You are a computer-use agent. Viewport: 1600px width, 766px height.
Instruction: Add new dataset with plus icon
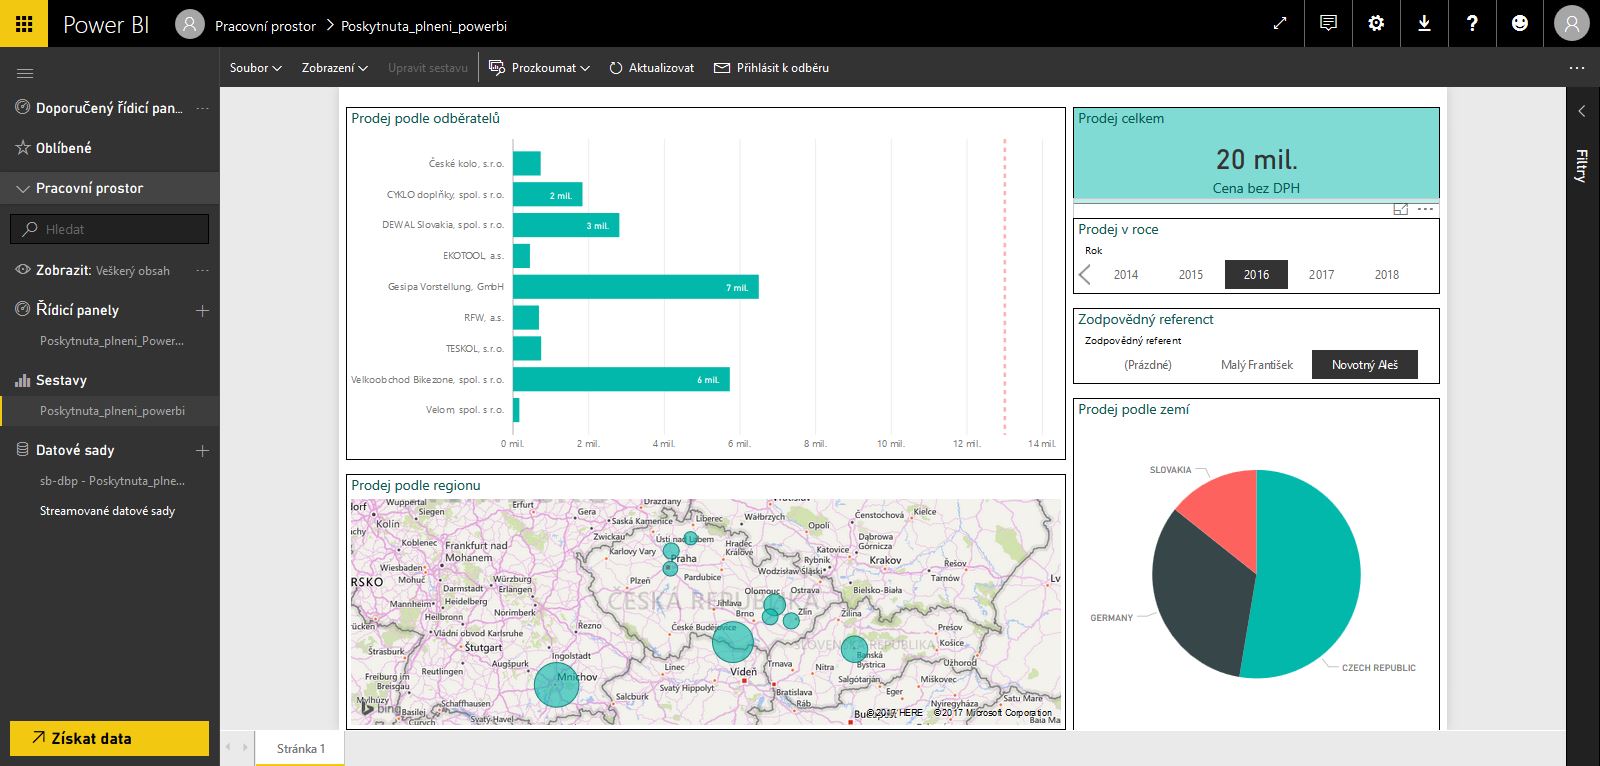(x=202, y=450)
